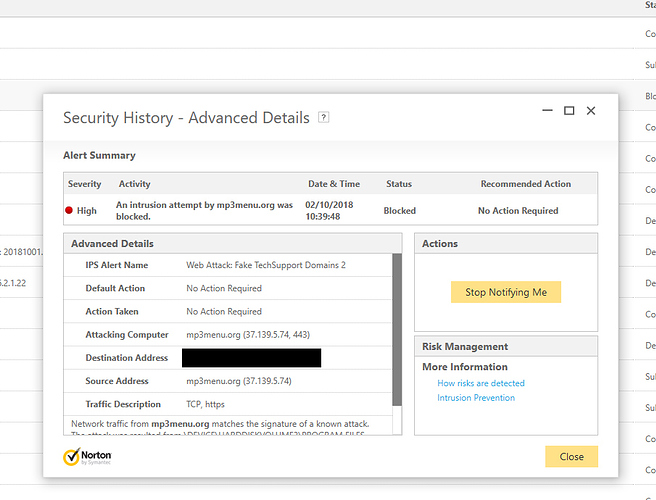Click the Activity column header

tap(134, 184)
